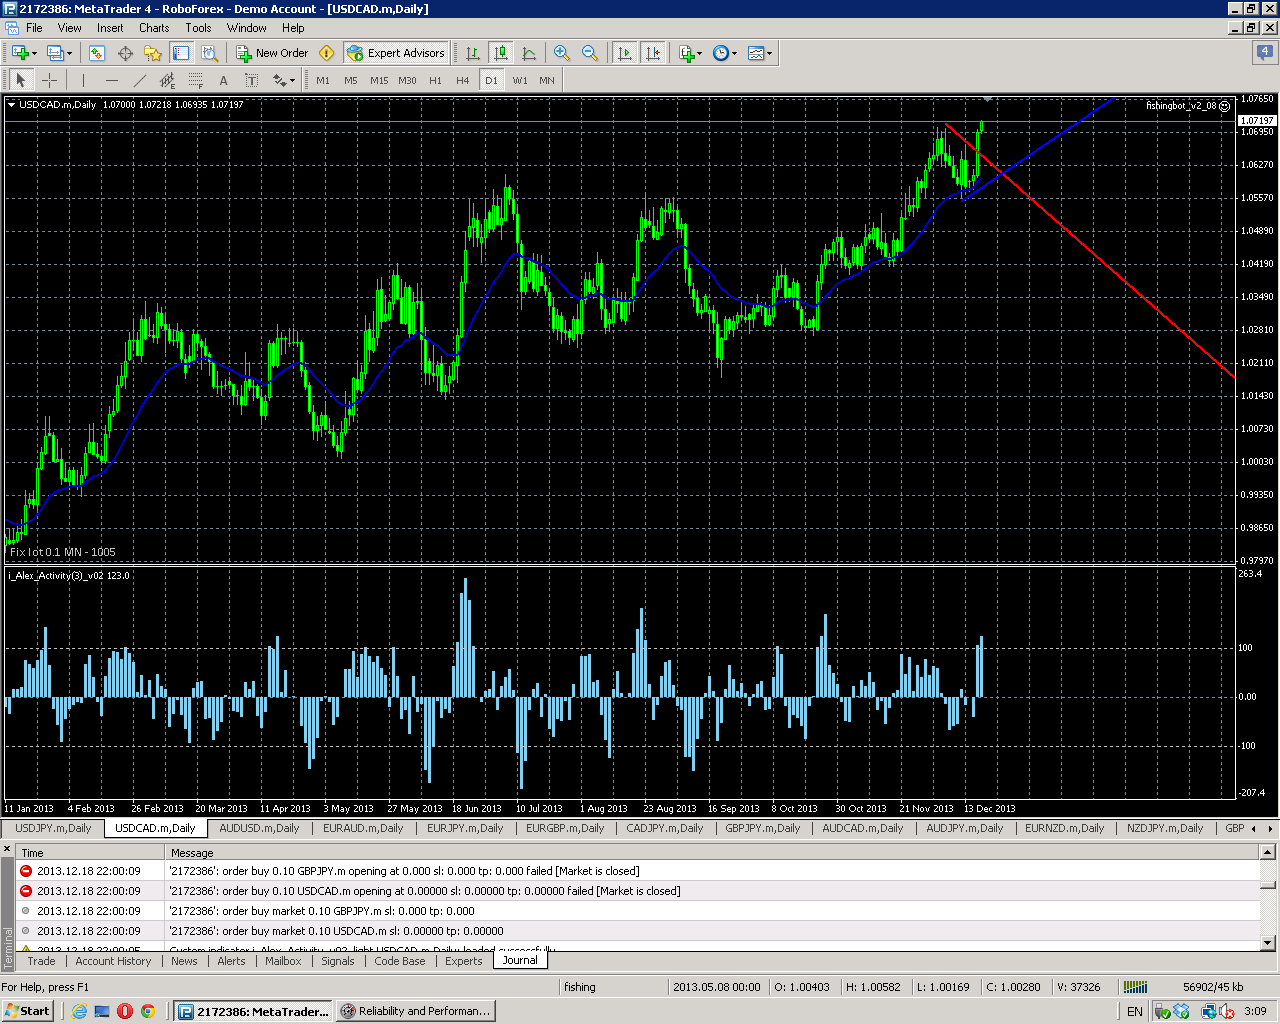Toggle the Terminal panel icon
The width and height of the screenshot is (1280, 1024).
181,53
